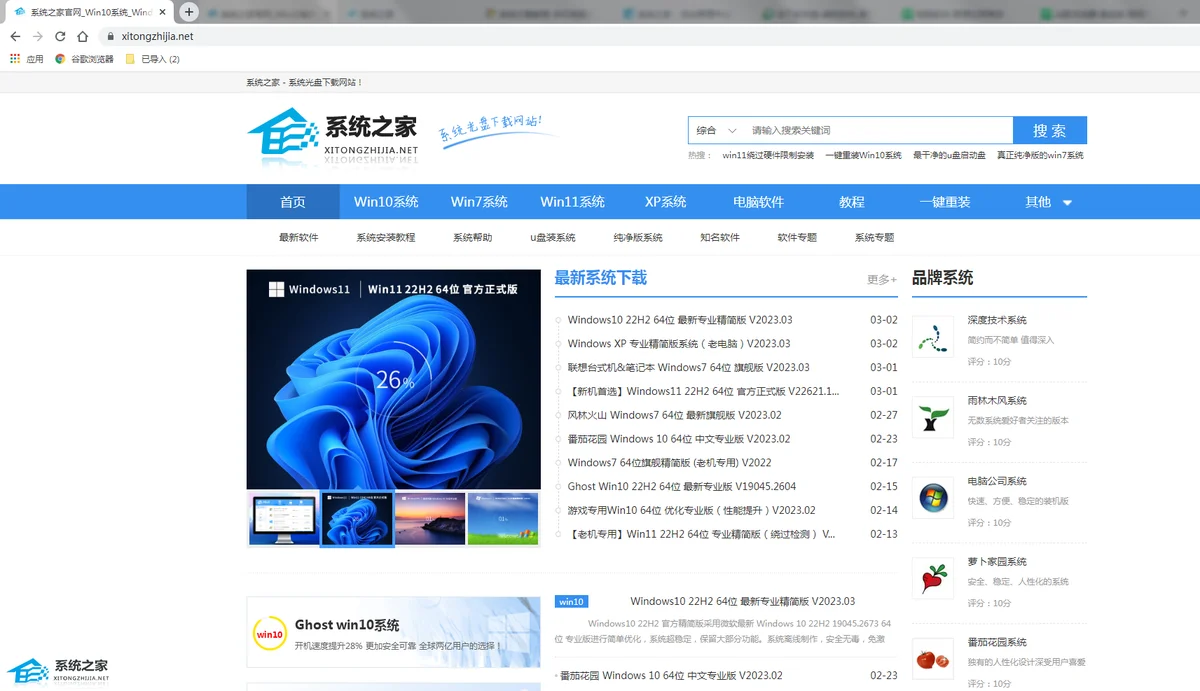Open 【老机专用】Win11 22H2 64位 专业精简版 entry
This screenshot has height=691, width=1200.
pyautogui.click(x=701, y=534)
